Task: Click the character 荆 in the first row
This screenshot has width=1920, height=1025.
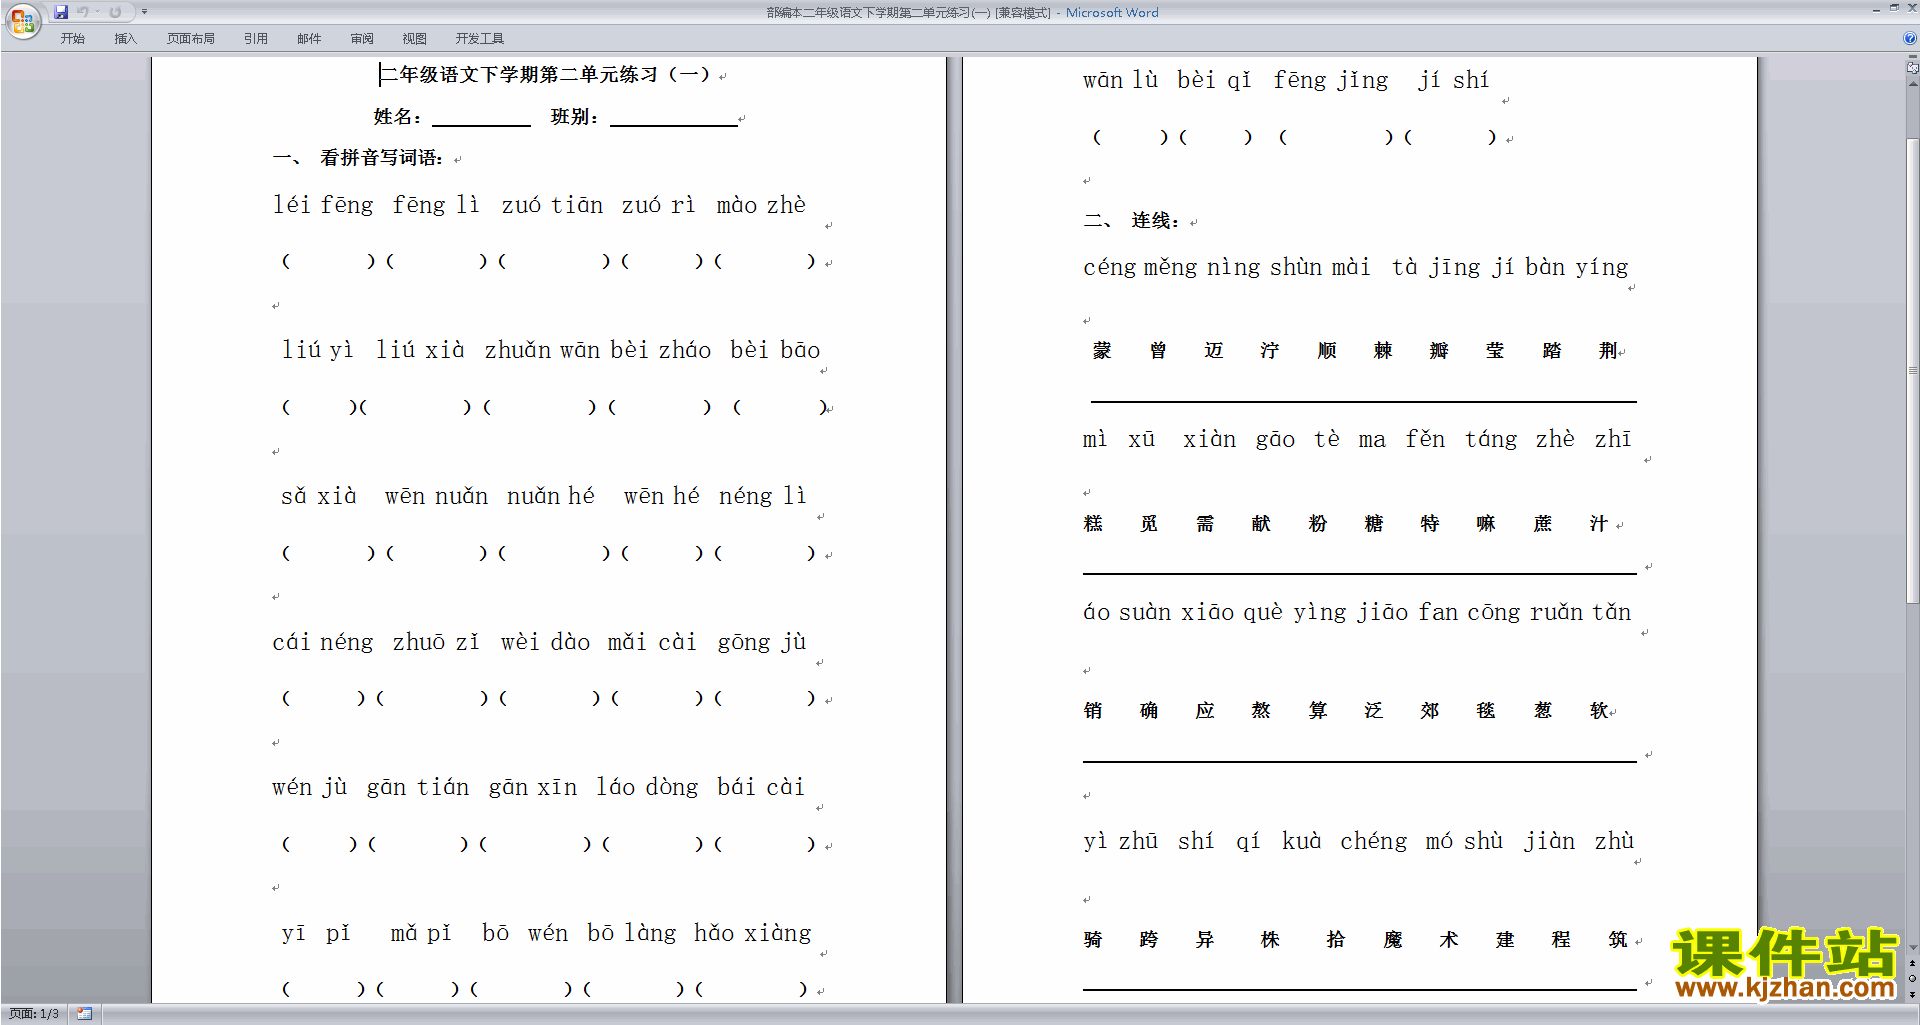Action: tap(1608, 351)
